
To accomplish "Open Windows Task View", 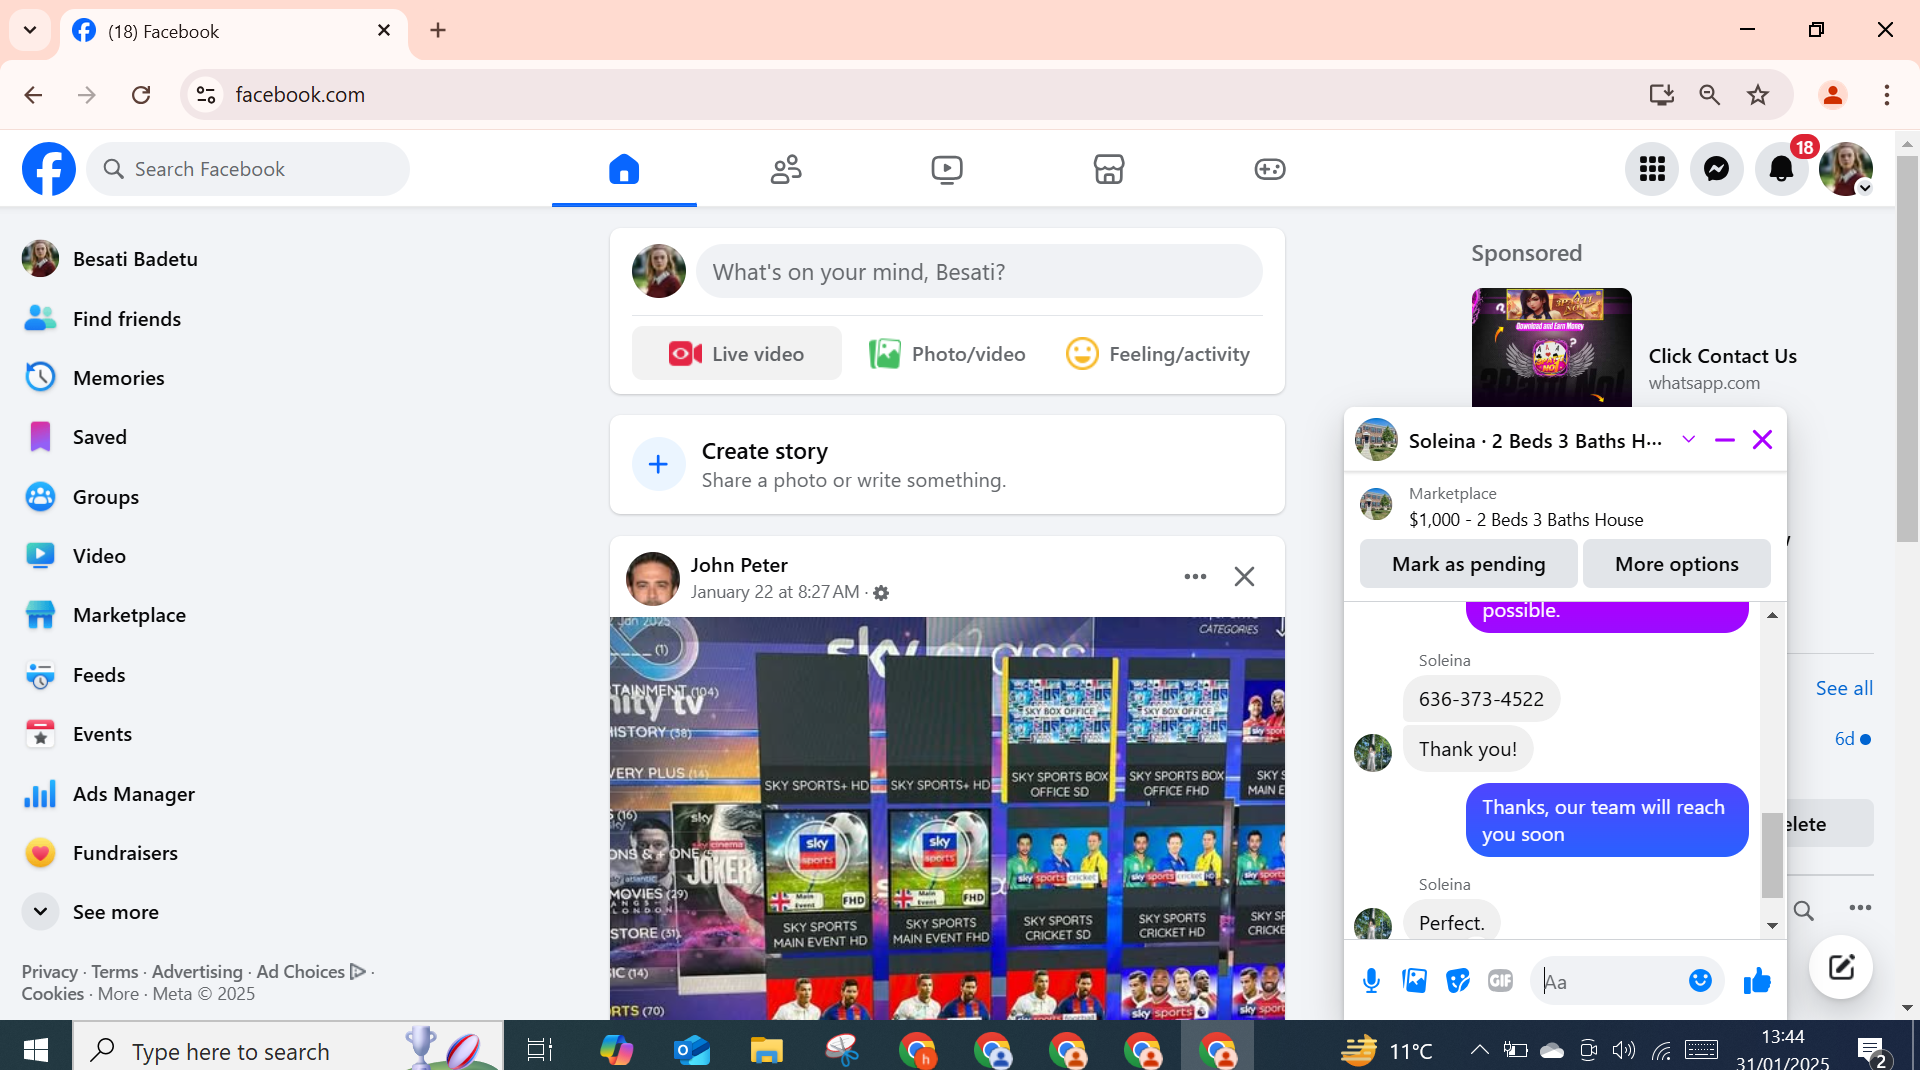I will pos(540,1050).
